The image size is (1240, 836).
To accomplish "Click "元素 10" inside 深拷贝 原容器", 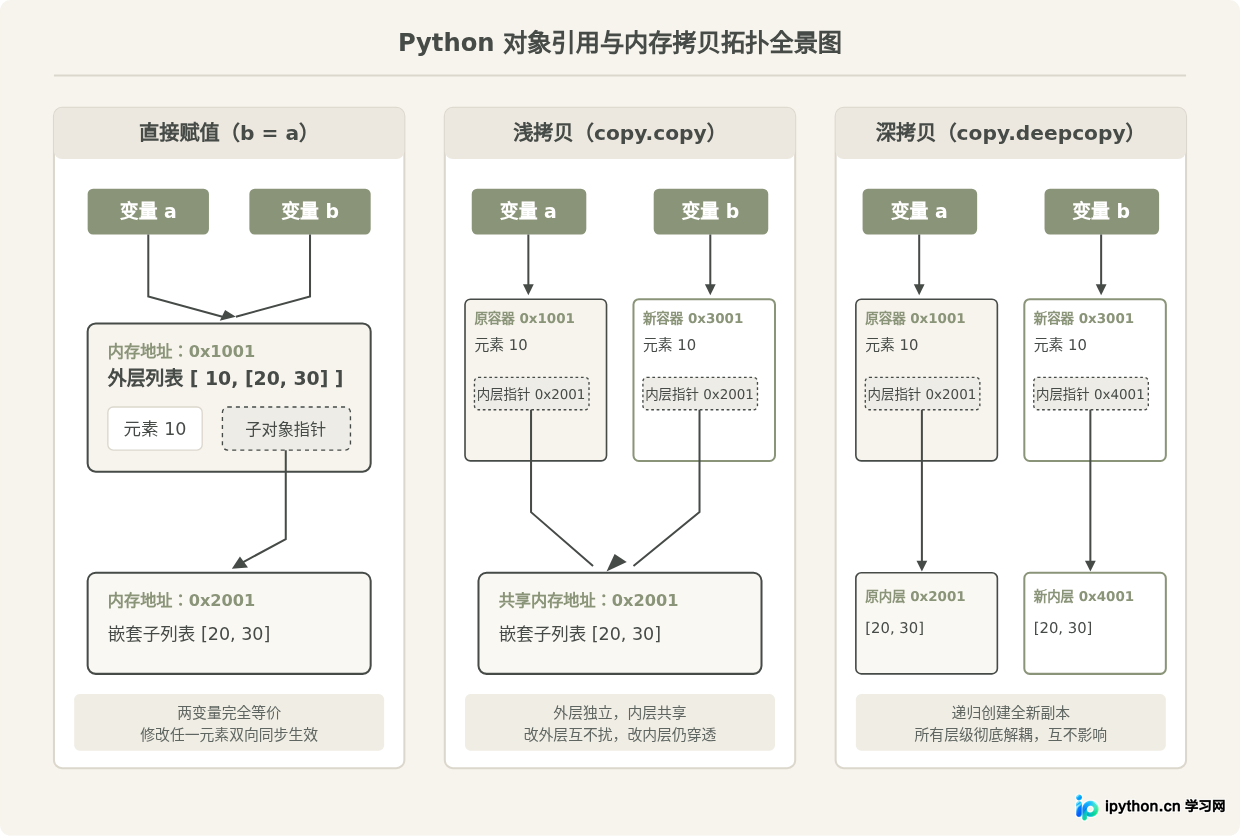I will (892, 345).
